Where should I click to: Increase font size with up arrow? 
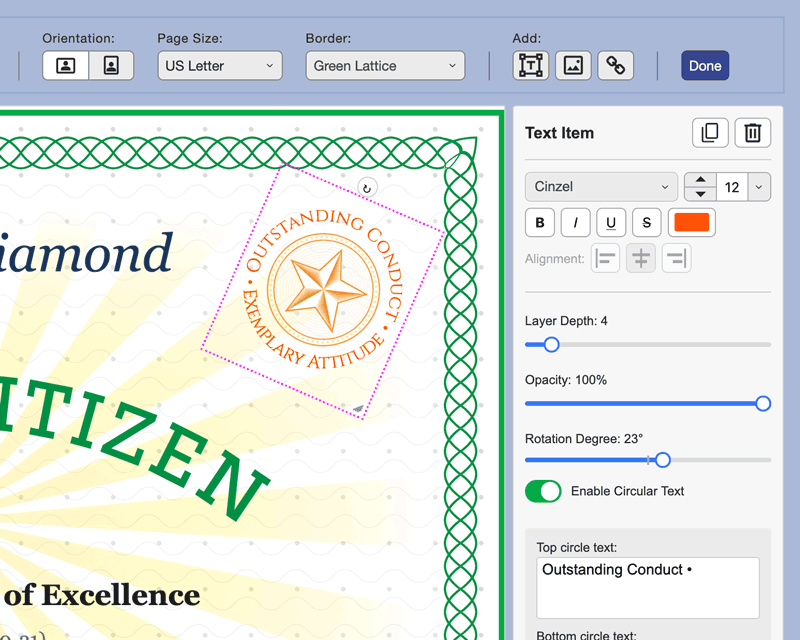[701, 180]
